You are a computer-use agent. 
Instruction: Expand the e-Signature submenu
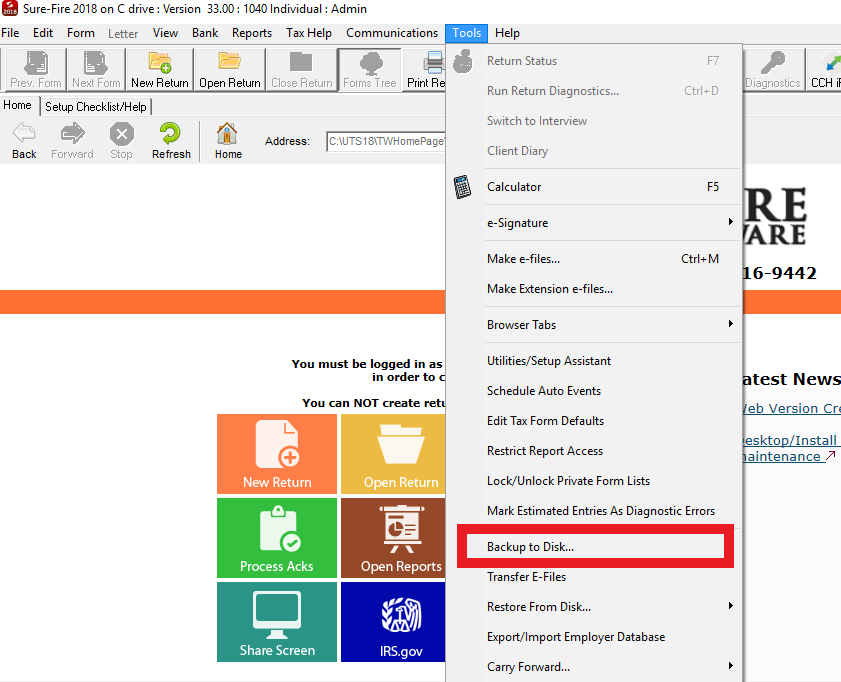click(730, 222)
